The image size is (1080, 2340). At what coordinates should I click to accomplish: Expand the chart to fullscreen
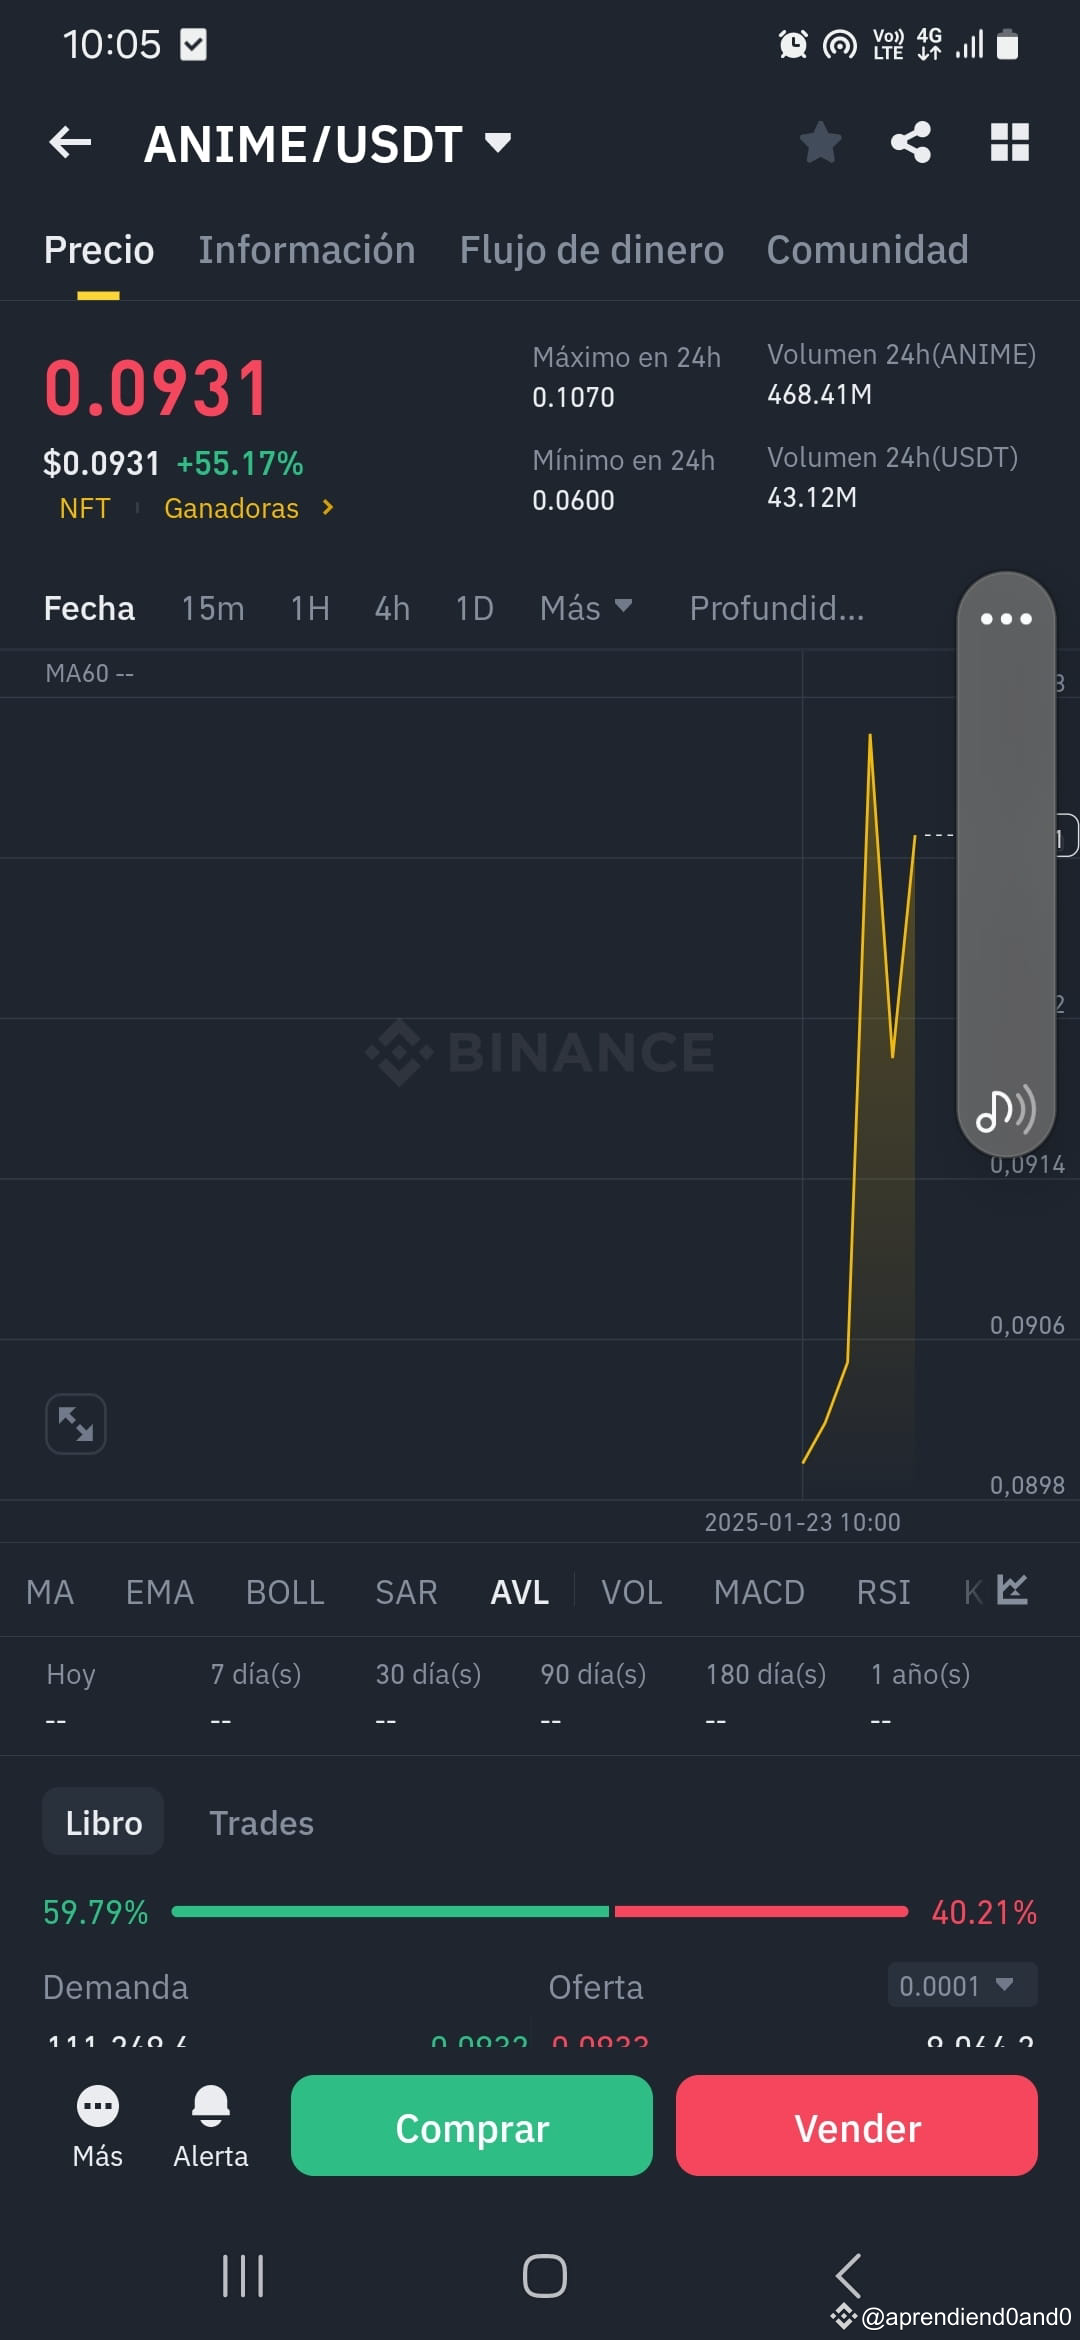(76, 1423)
